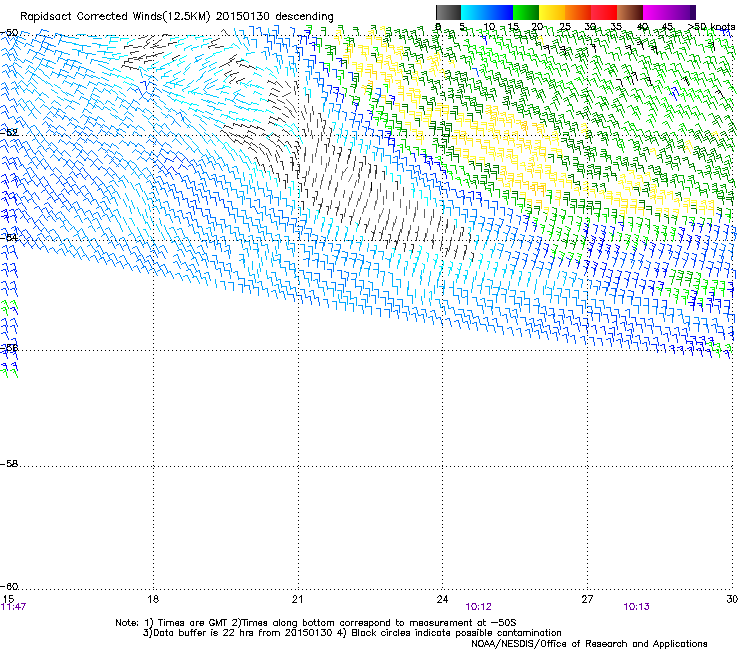Click the '-50' latitude axis label
The image size is (740, 650).
pyautogui.click(x=9, y=33)
